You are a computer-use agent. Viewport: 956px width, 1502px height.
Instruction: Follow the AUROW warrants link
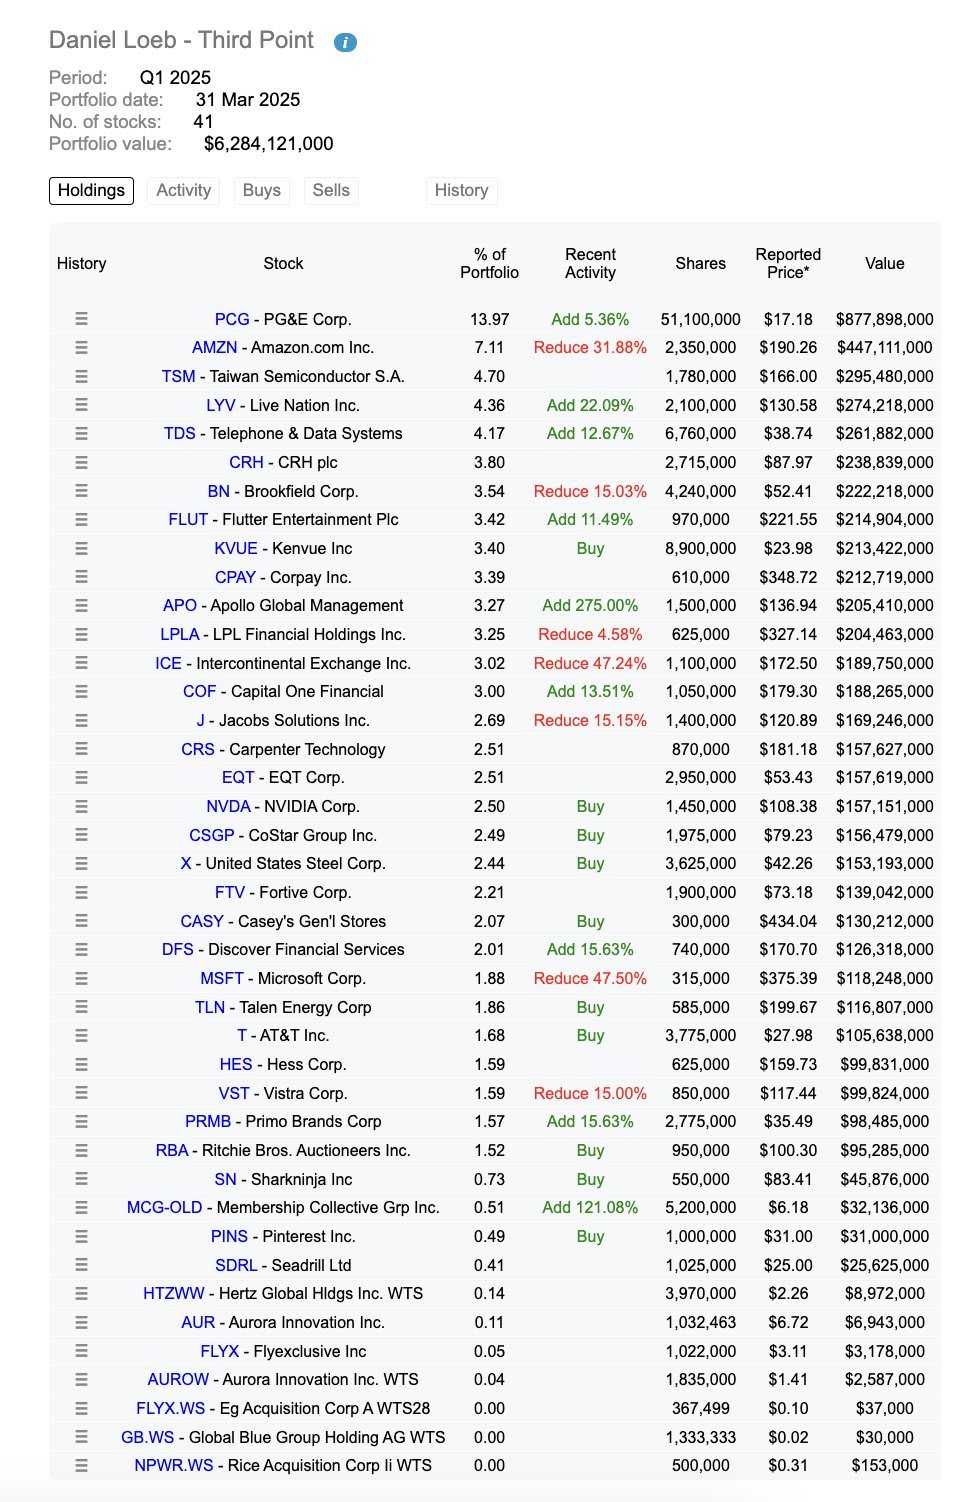click(178, 1380)
